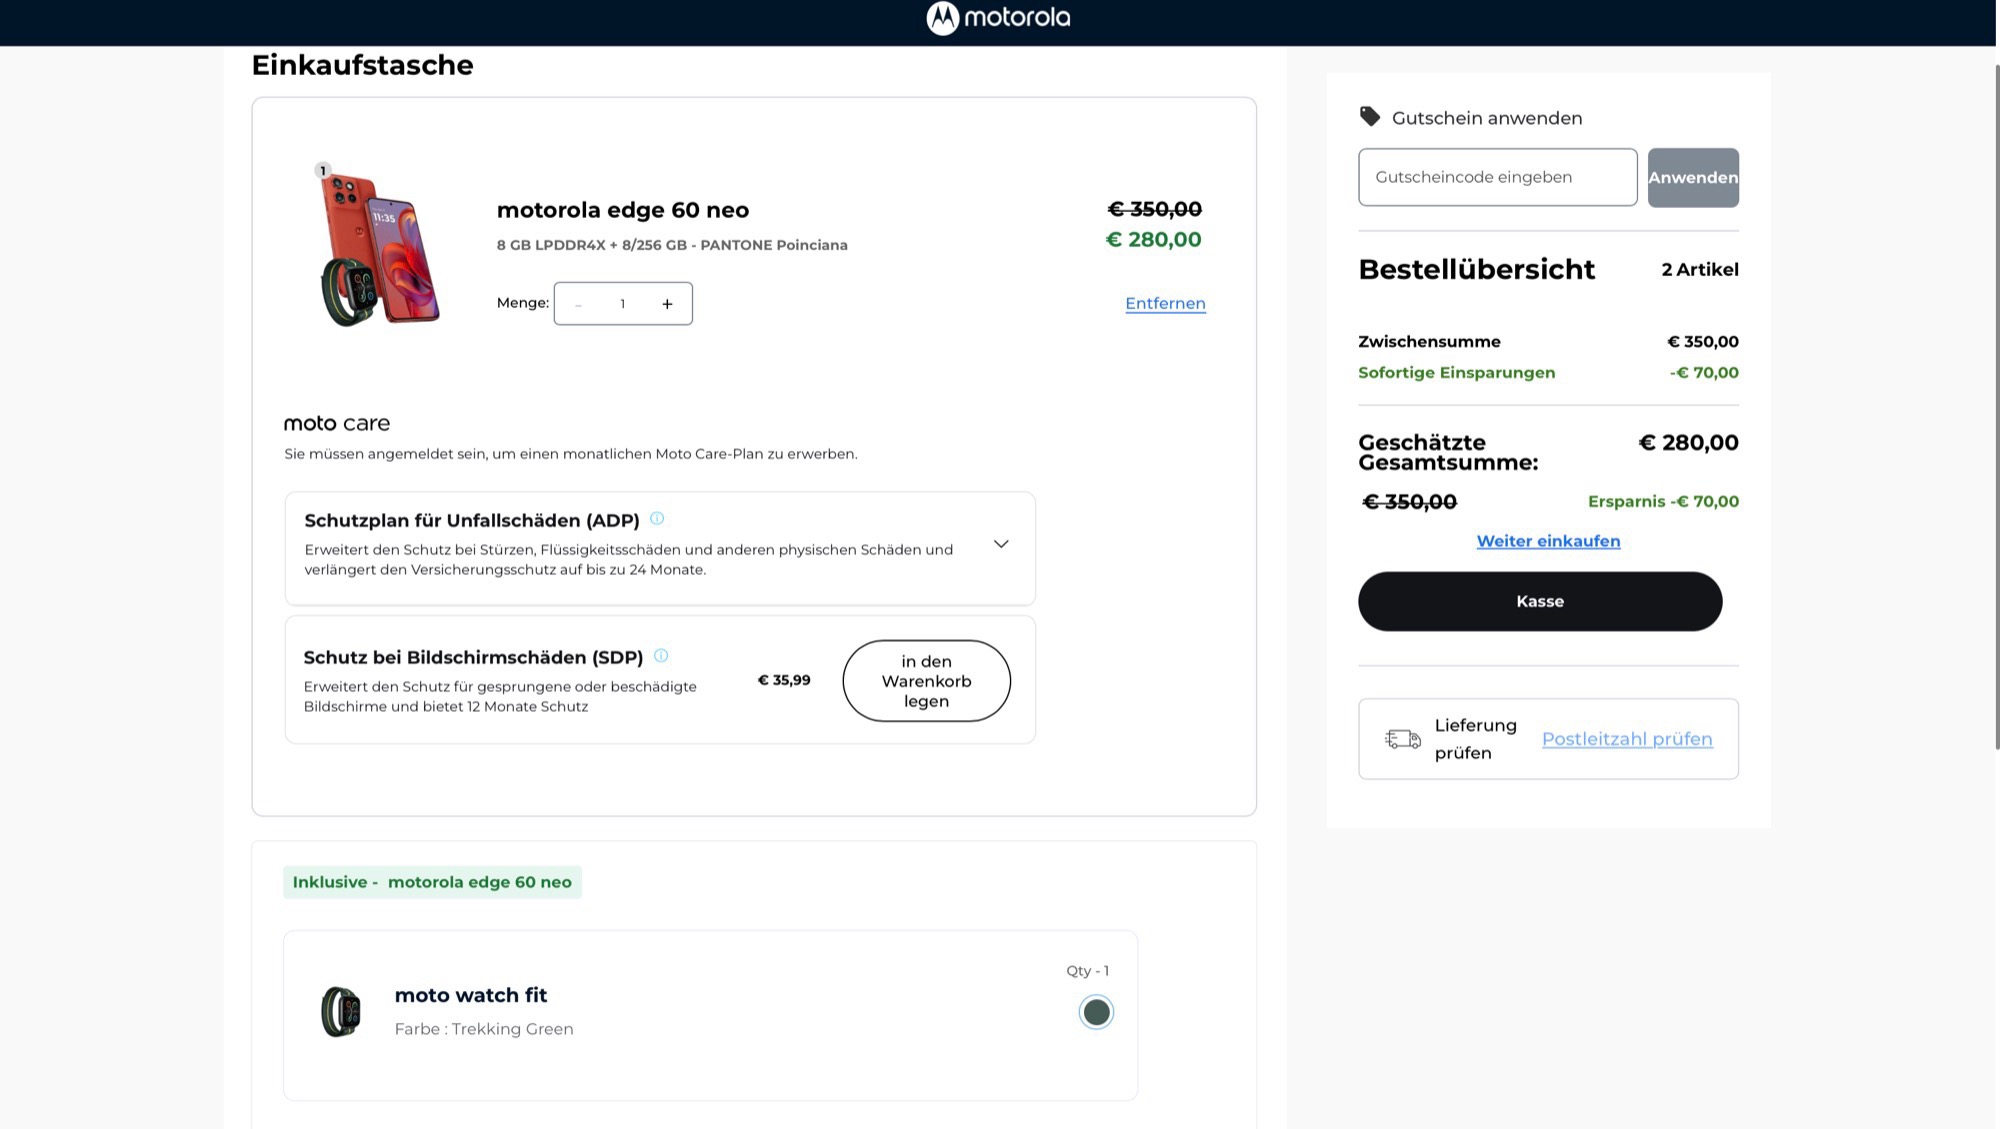Screen dimensions: 2000x1129
Task: Click the coupon tag icon
Action: click(x=1370, y=116)
